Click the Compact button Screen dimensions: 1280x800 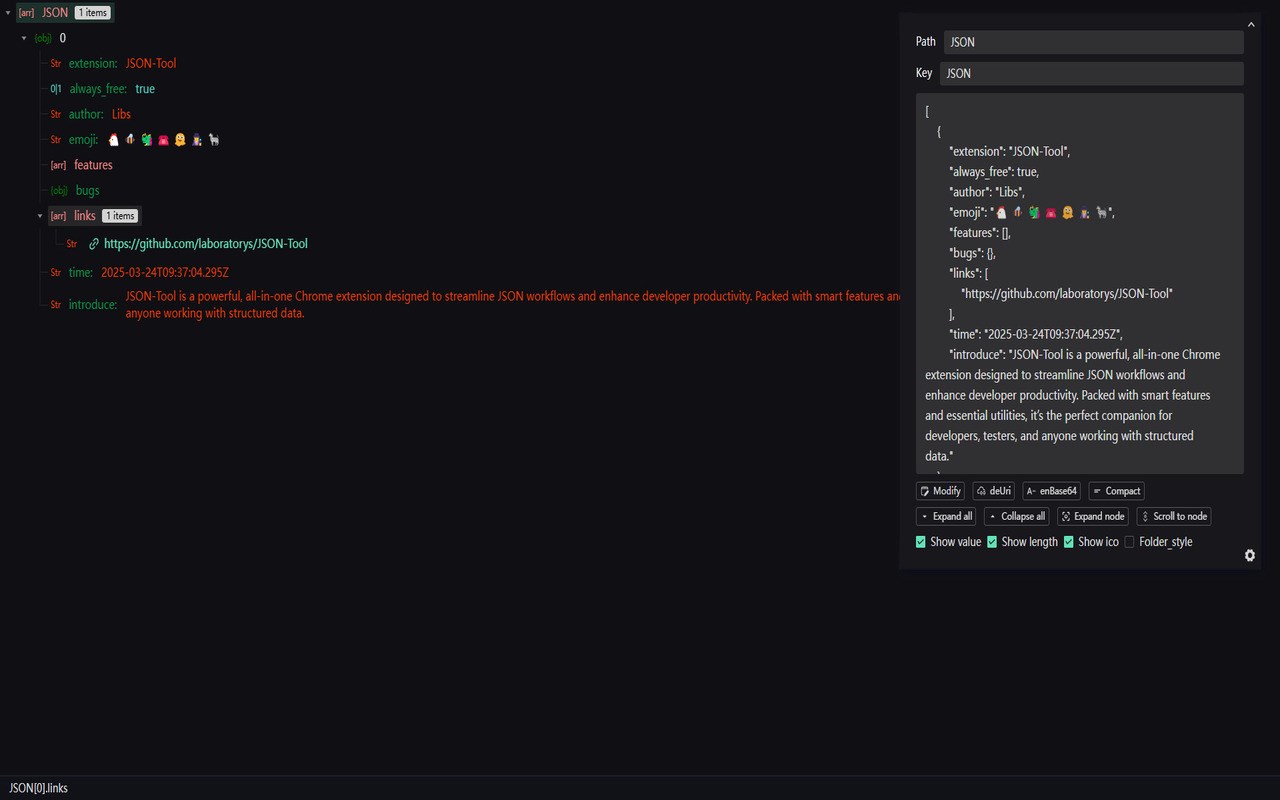[1116, 491]
